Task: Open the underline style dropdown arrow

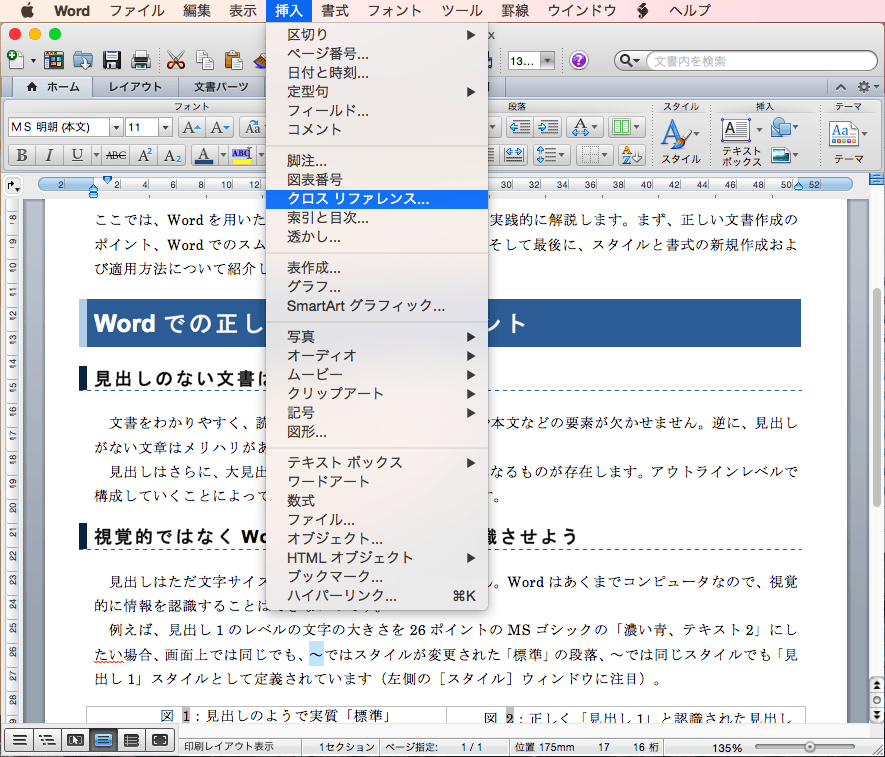Action: pos(96,155)
